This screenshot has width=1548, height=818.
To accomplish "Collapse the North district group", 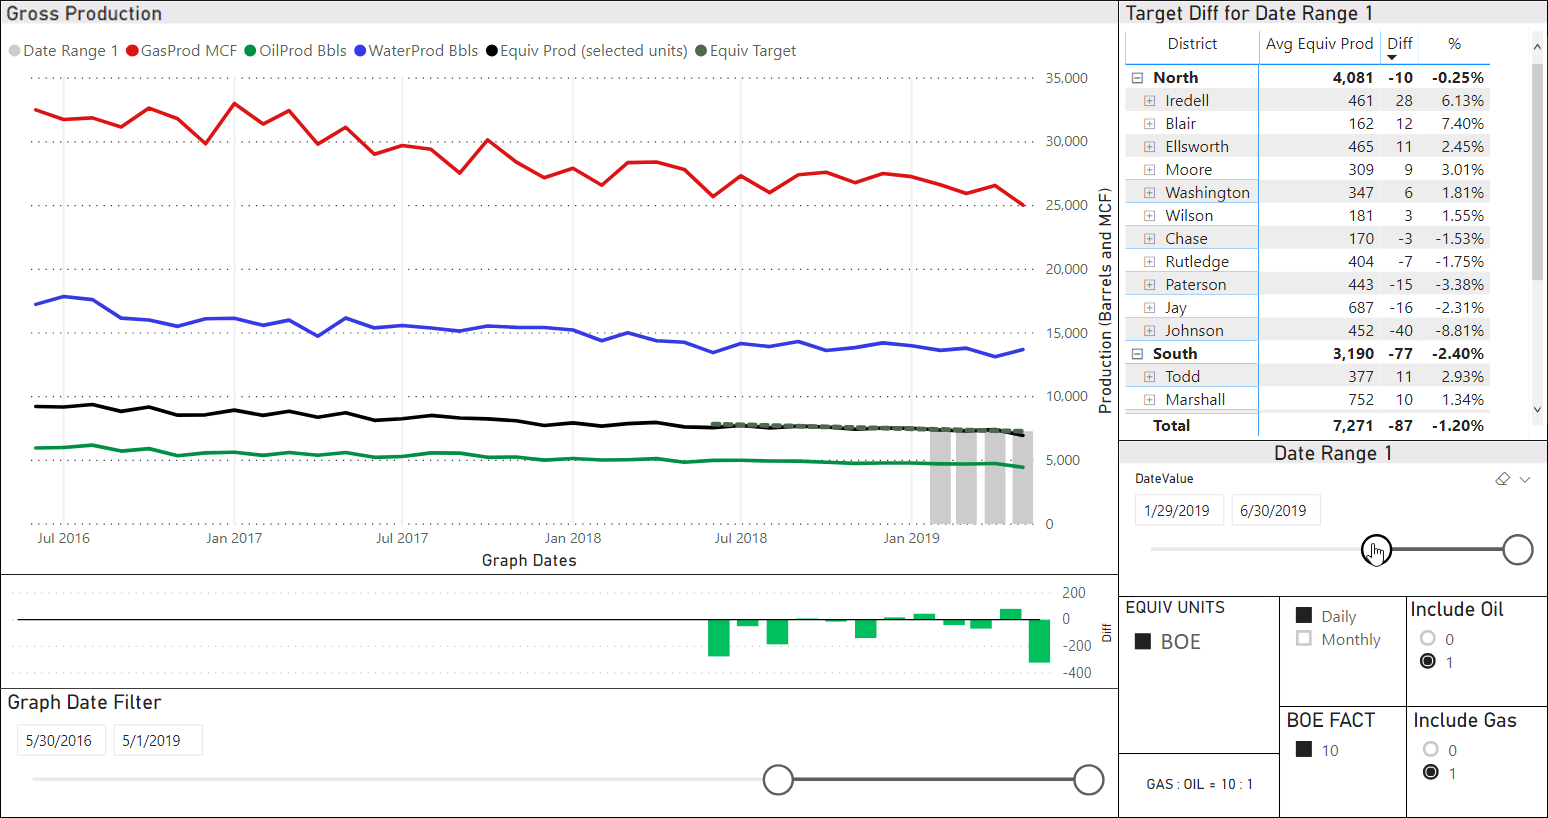I will click(1137, 77).
